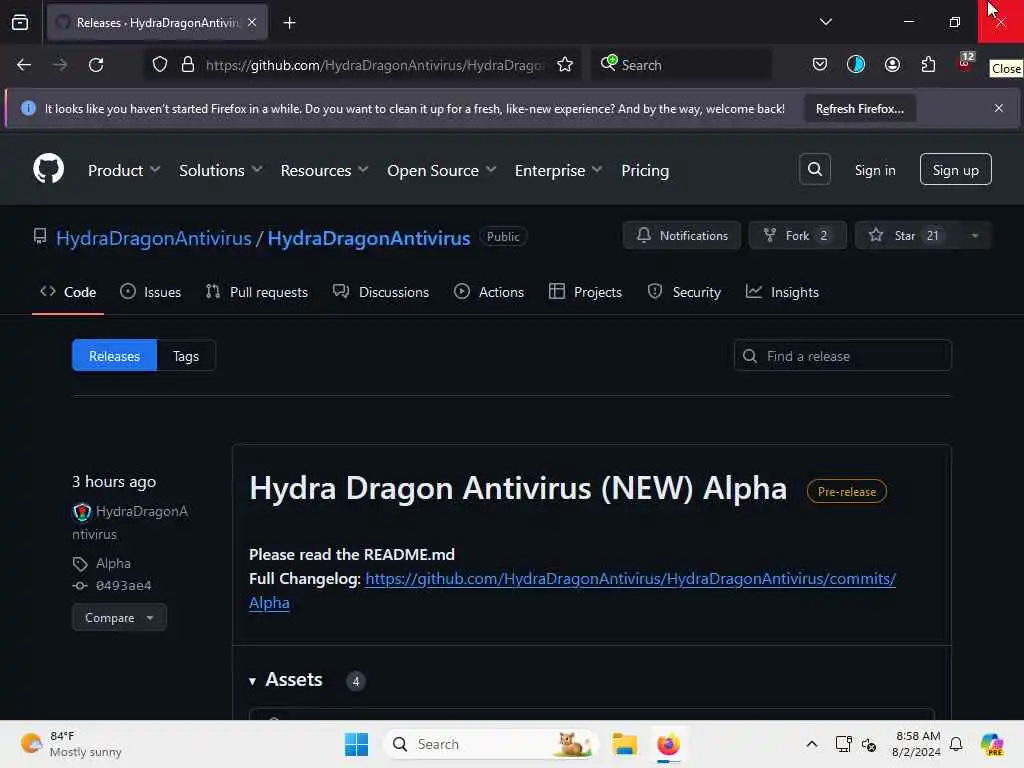View the Insights tab
Screen dimensions: 1024x768
[x=782, y=292]
